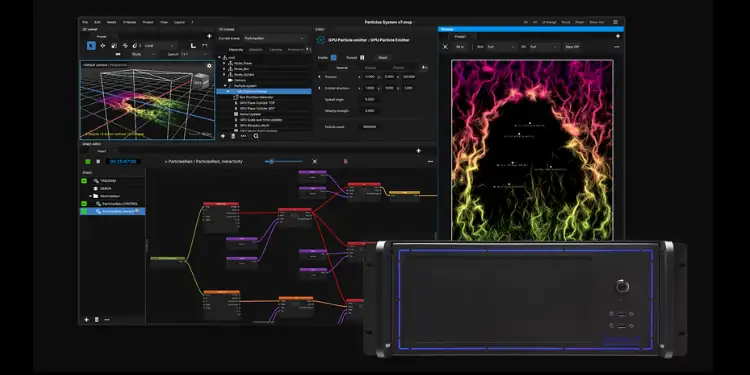750x375 pixels.
Task: Add a new view tab in graph editor
Action: pos(419,151)
